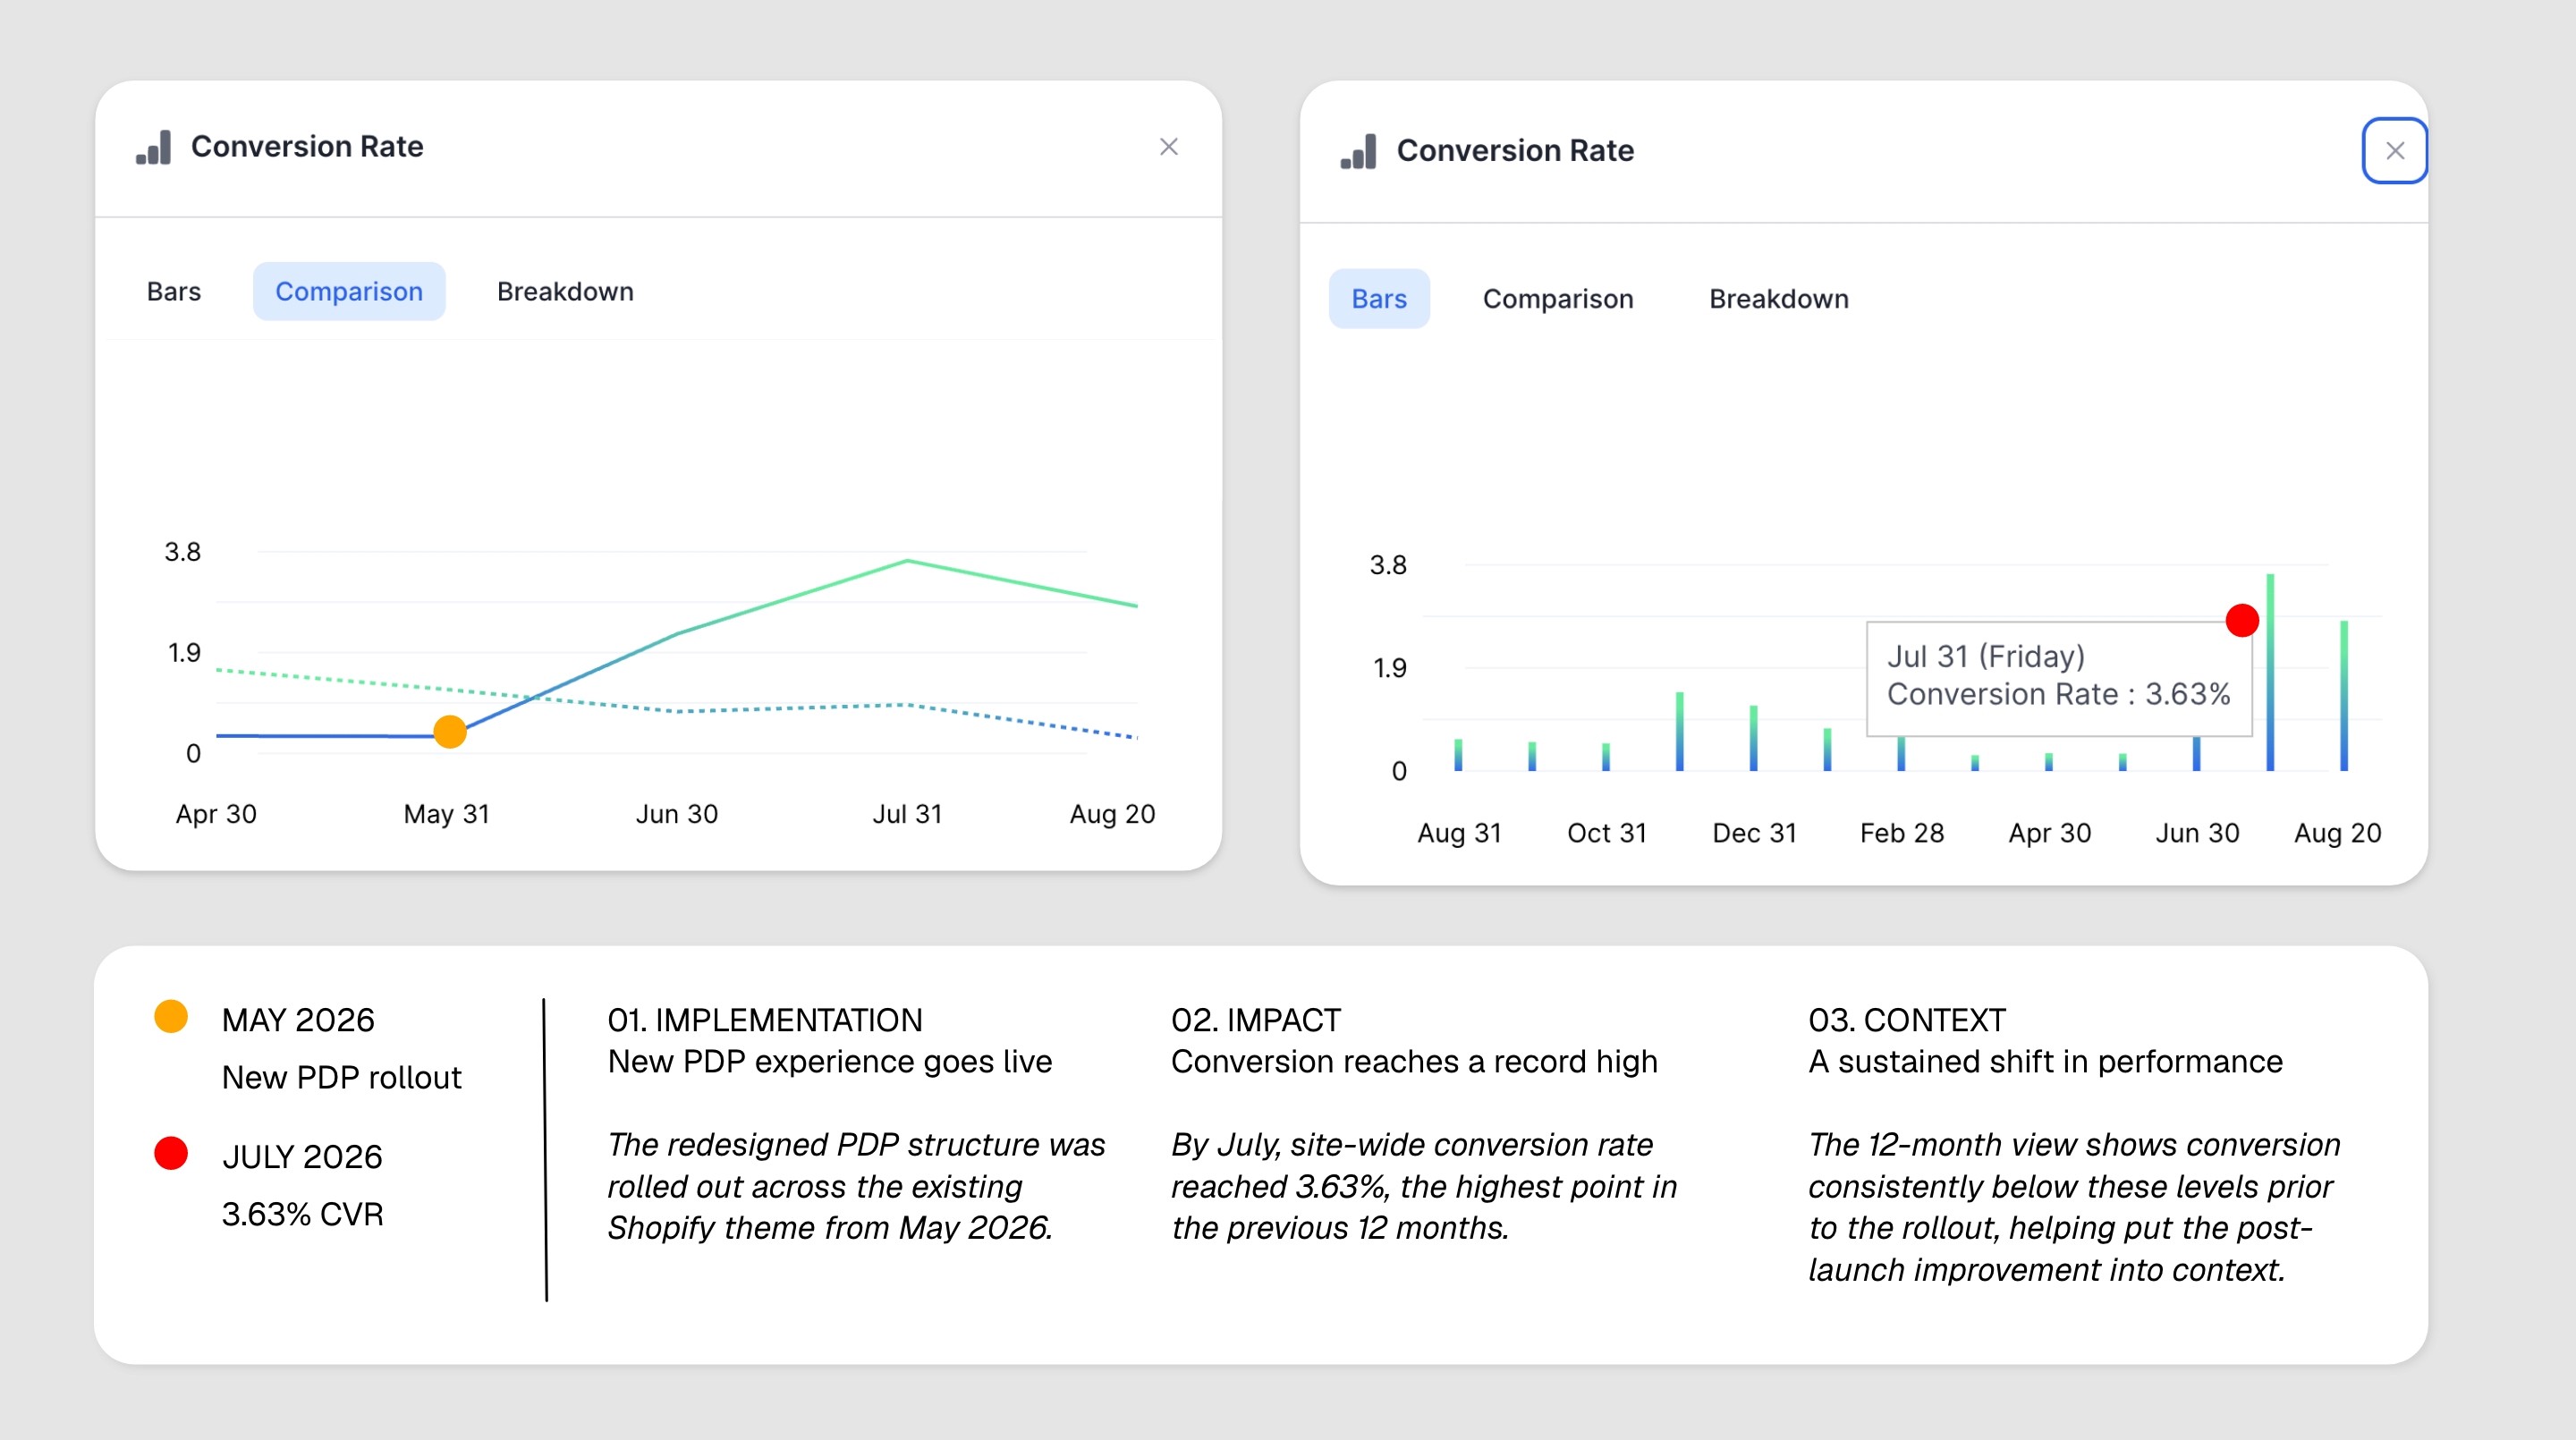2576x1440 pixels.
Task: Click the bar chart icon in the right Conversion Rate card
Action: (1359, 151)
